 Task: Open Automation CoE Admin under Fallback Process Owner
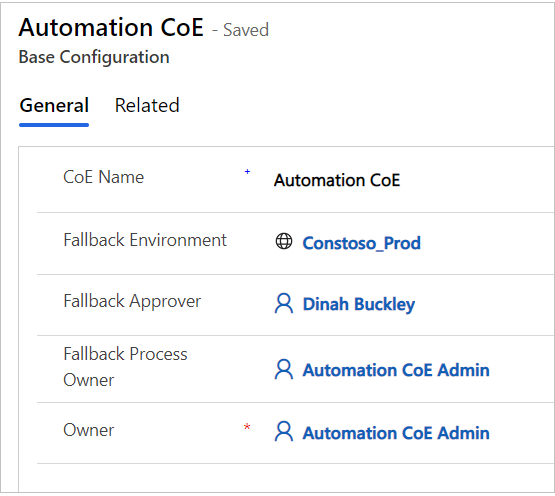click(396, 370)
